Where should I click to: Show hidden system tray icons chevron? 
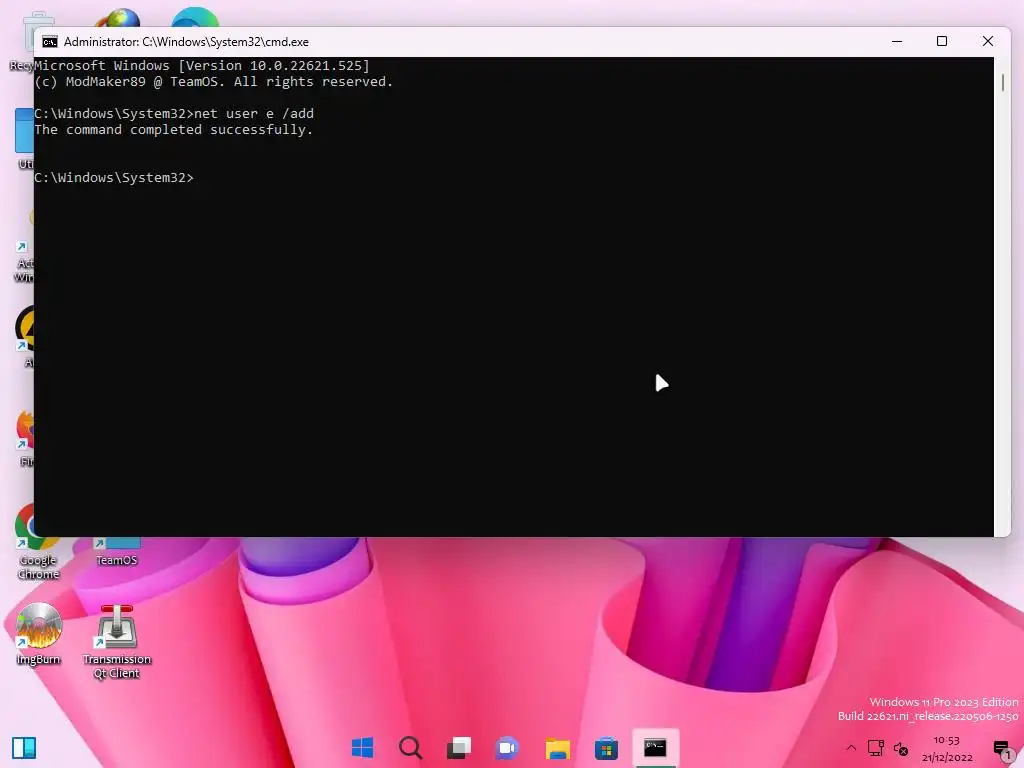click(x=850, y=748)
